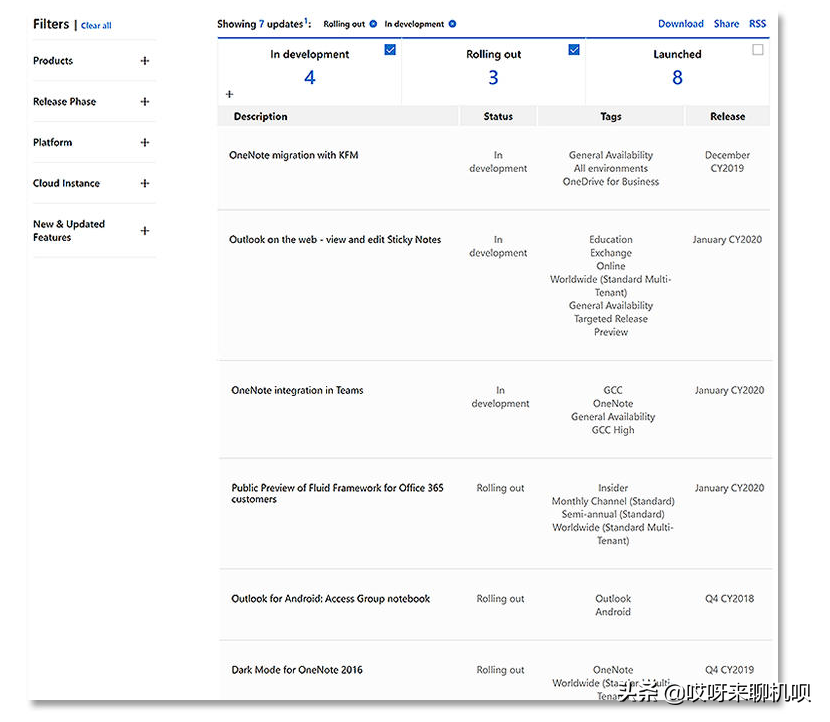Image resolution: width=830 pixels, height=722 pixels.
Task: Expand the Platform filter
Action: pos(145,142)
